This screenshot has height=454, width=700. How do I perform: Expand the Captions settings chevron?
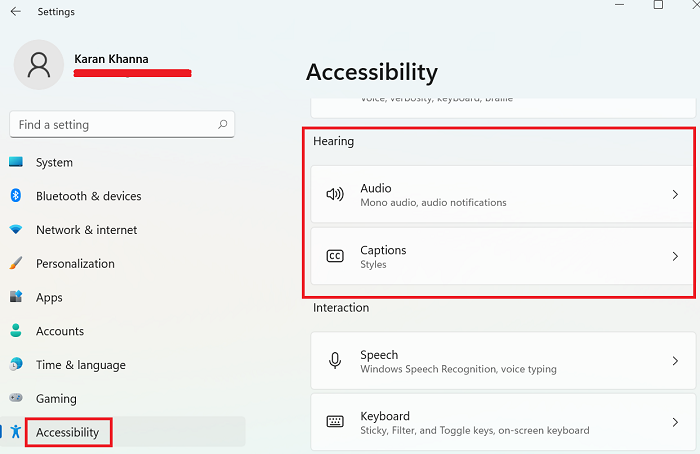pos(675,256)
